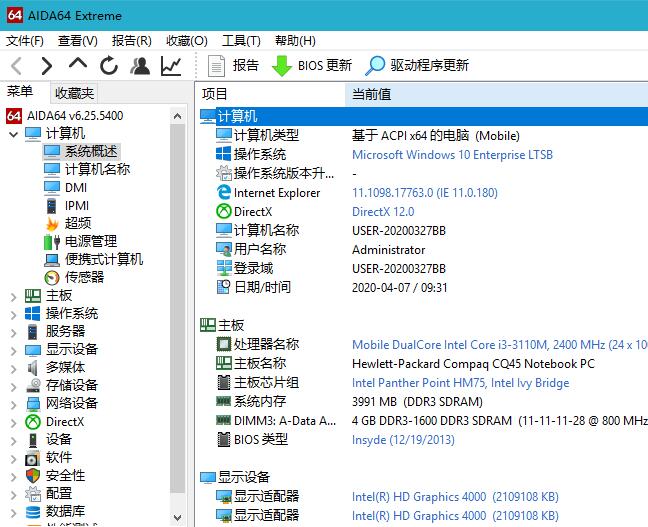Image resolution: width=648 pixels, height=527 pixels.
Task: Click the Insyde (12/19/2013) BIOS link
Action: click(403, 440)
